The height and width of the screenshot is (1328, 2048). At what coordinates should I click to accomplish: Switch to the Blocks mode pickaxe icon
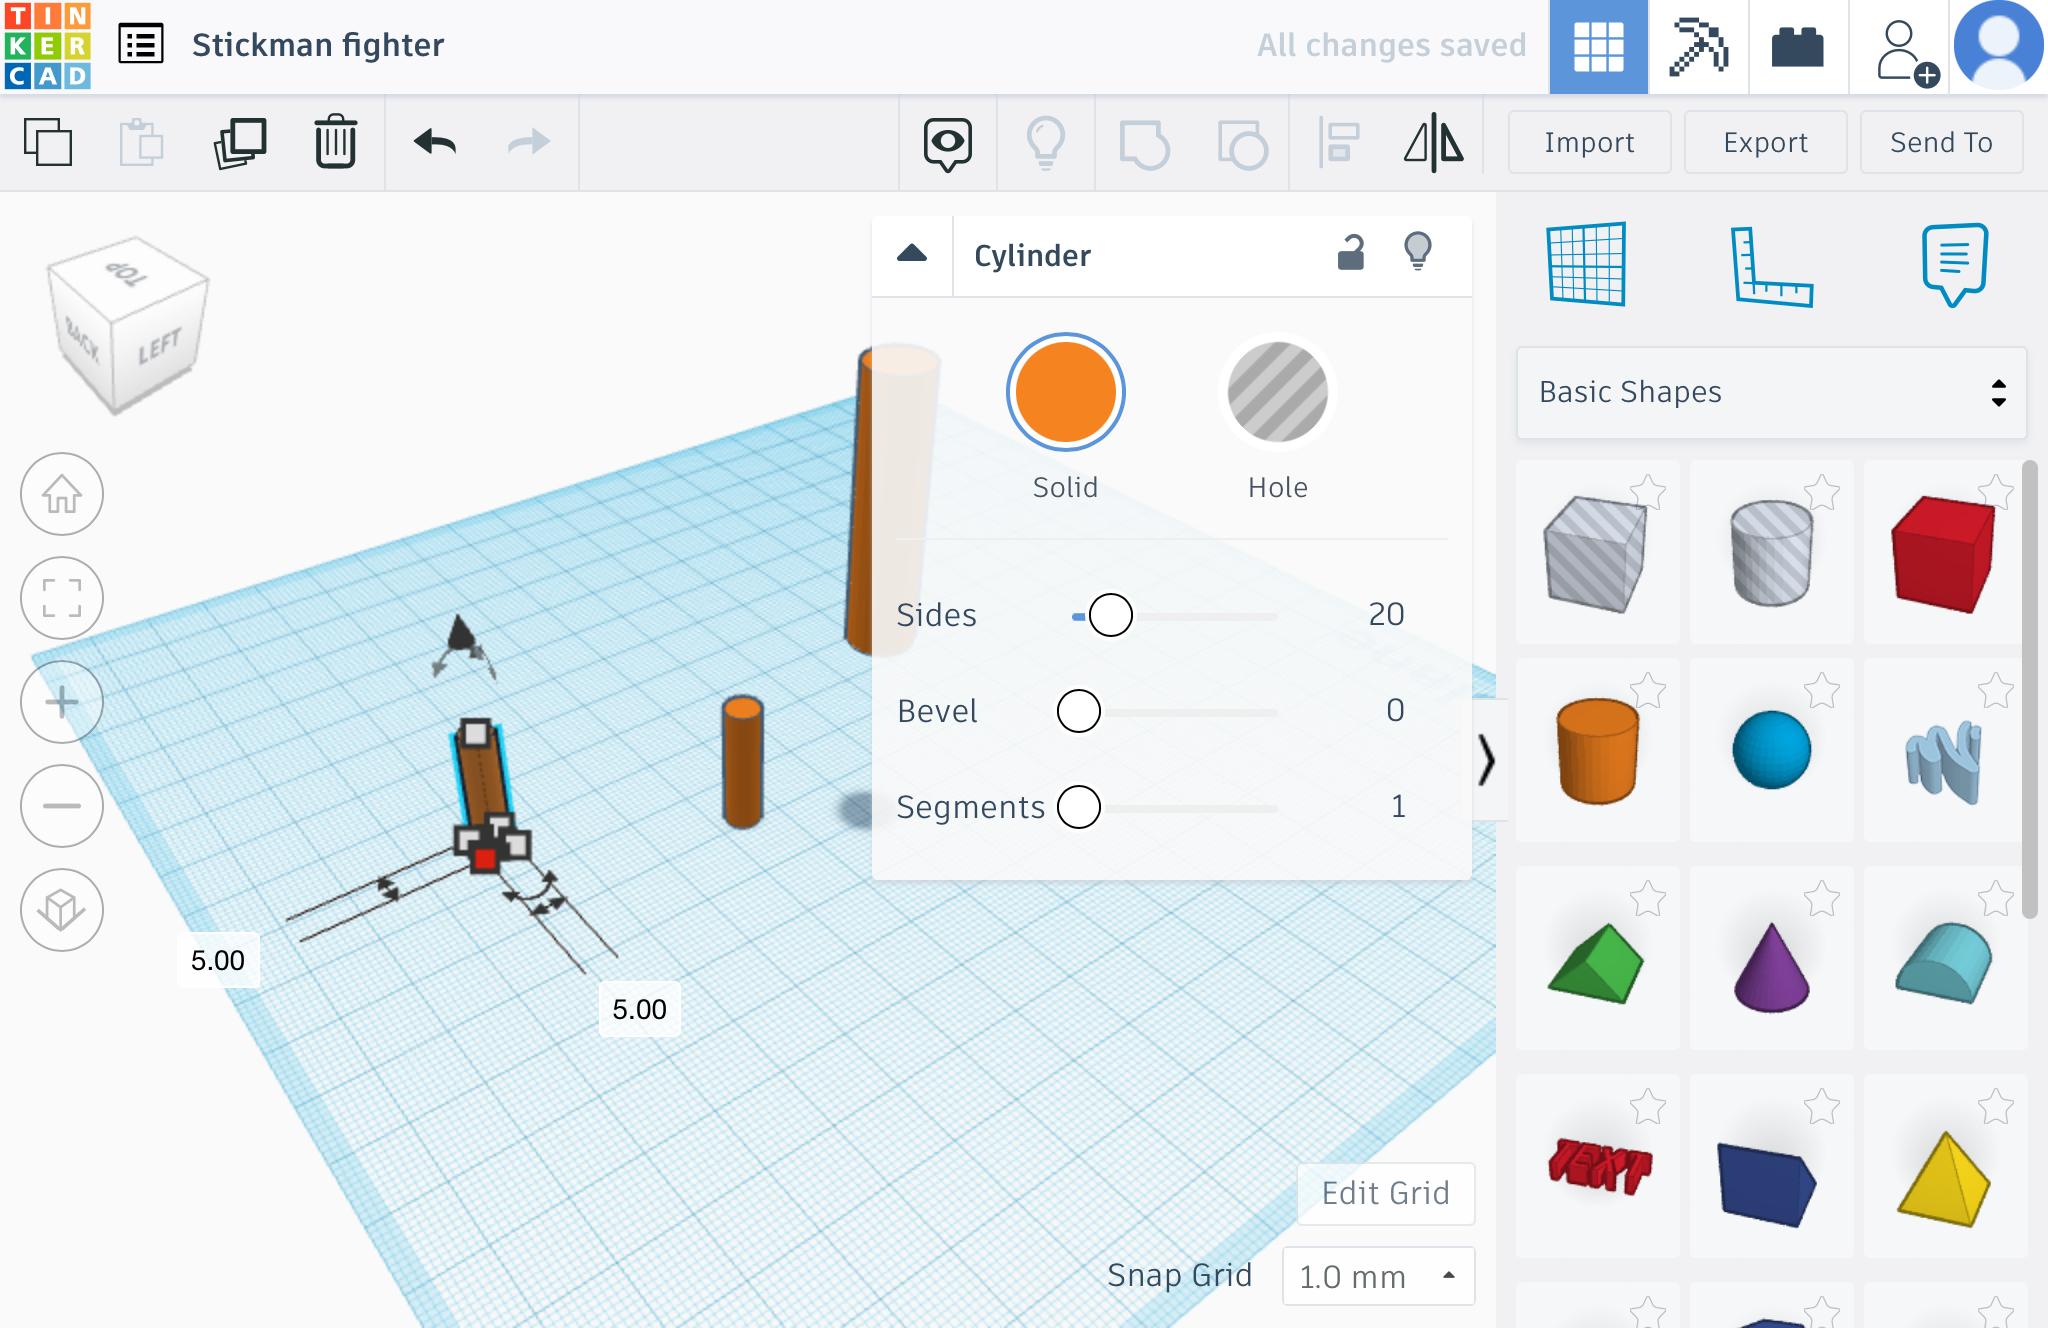1698,46
